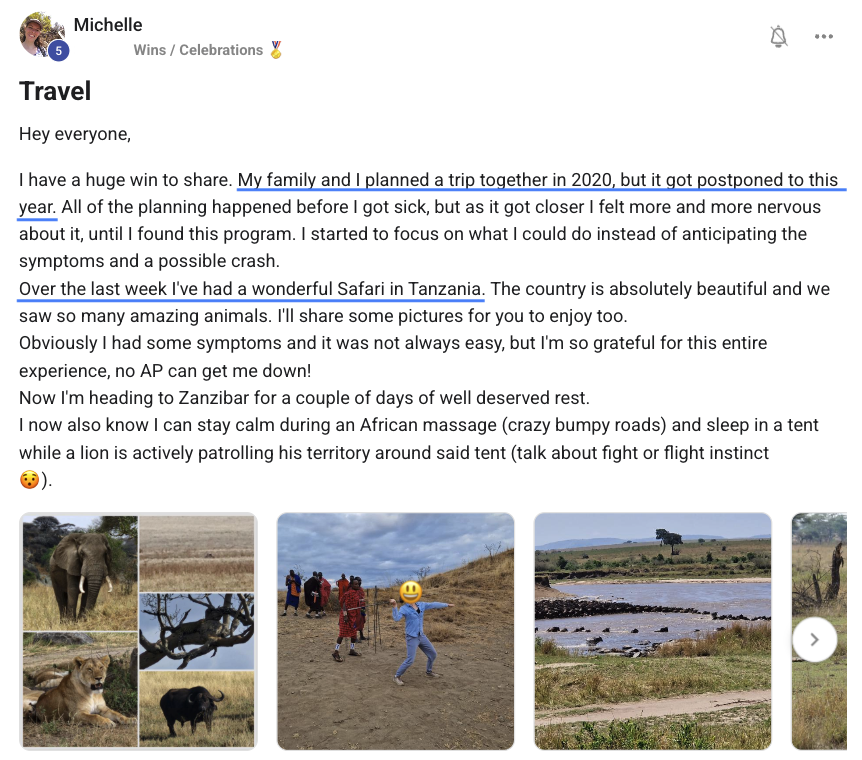The image size is (862, 760).
Task: Open the dancing person photo thumbnail
Action: click(395, 631)
